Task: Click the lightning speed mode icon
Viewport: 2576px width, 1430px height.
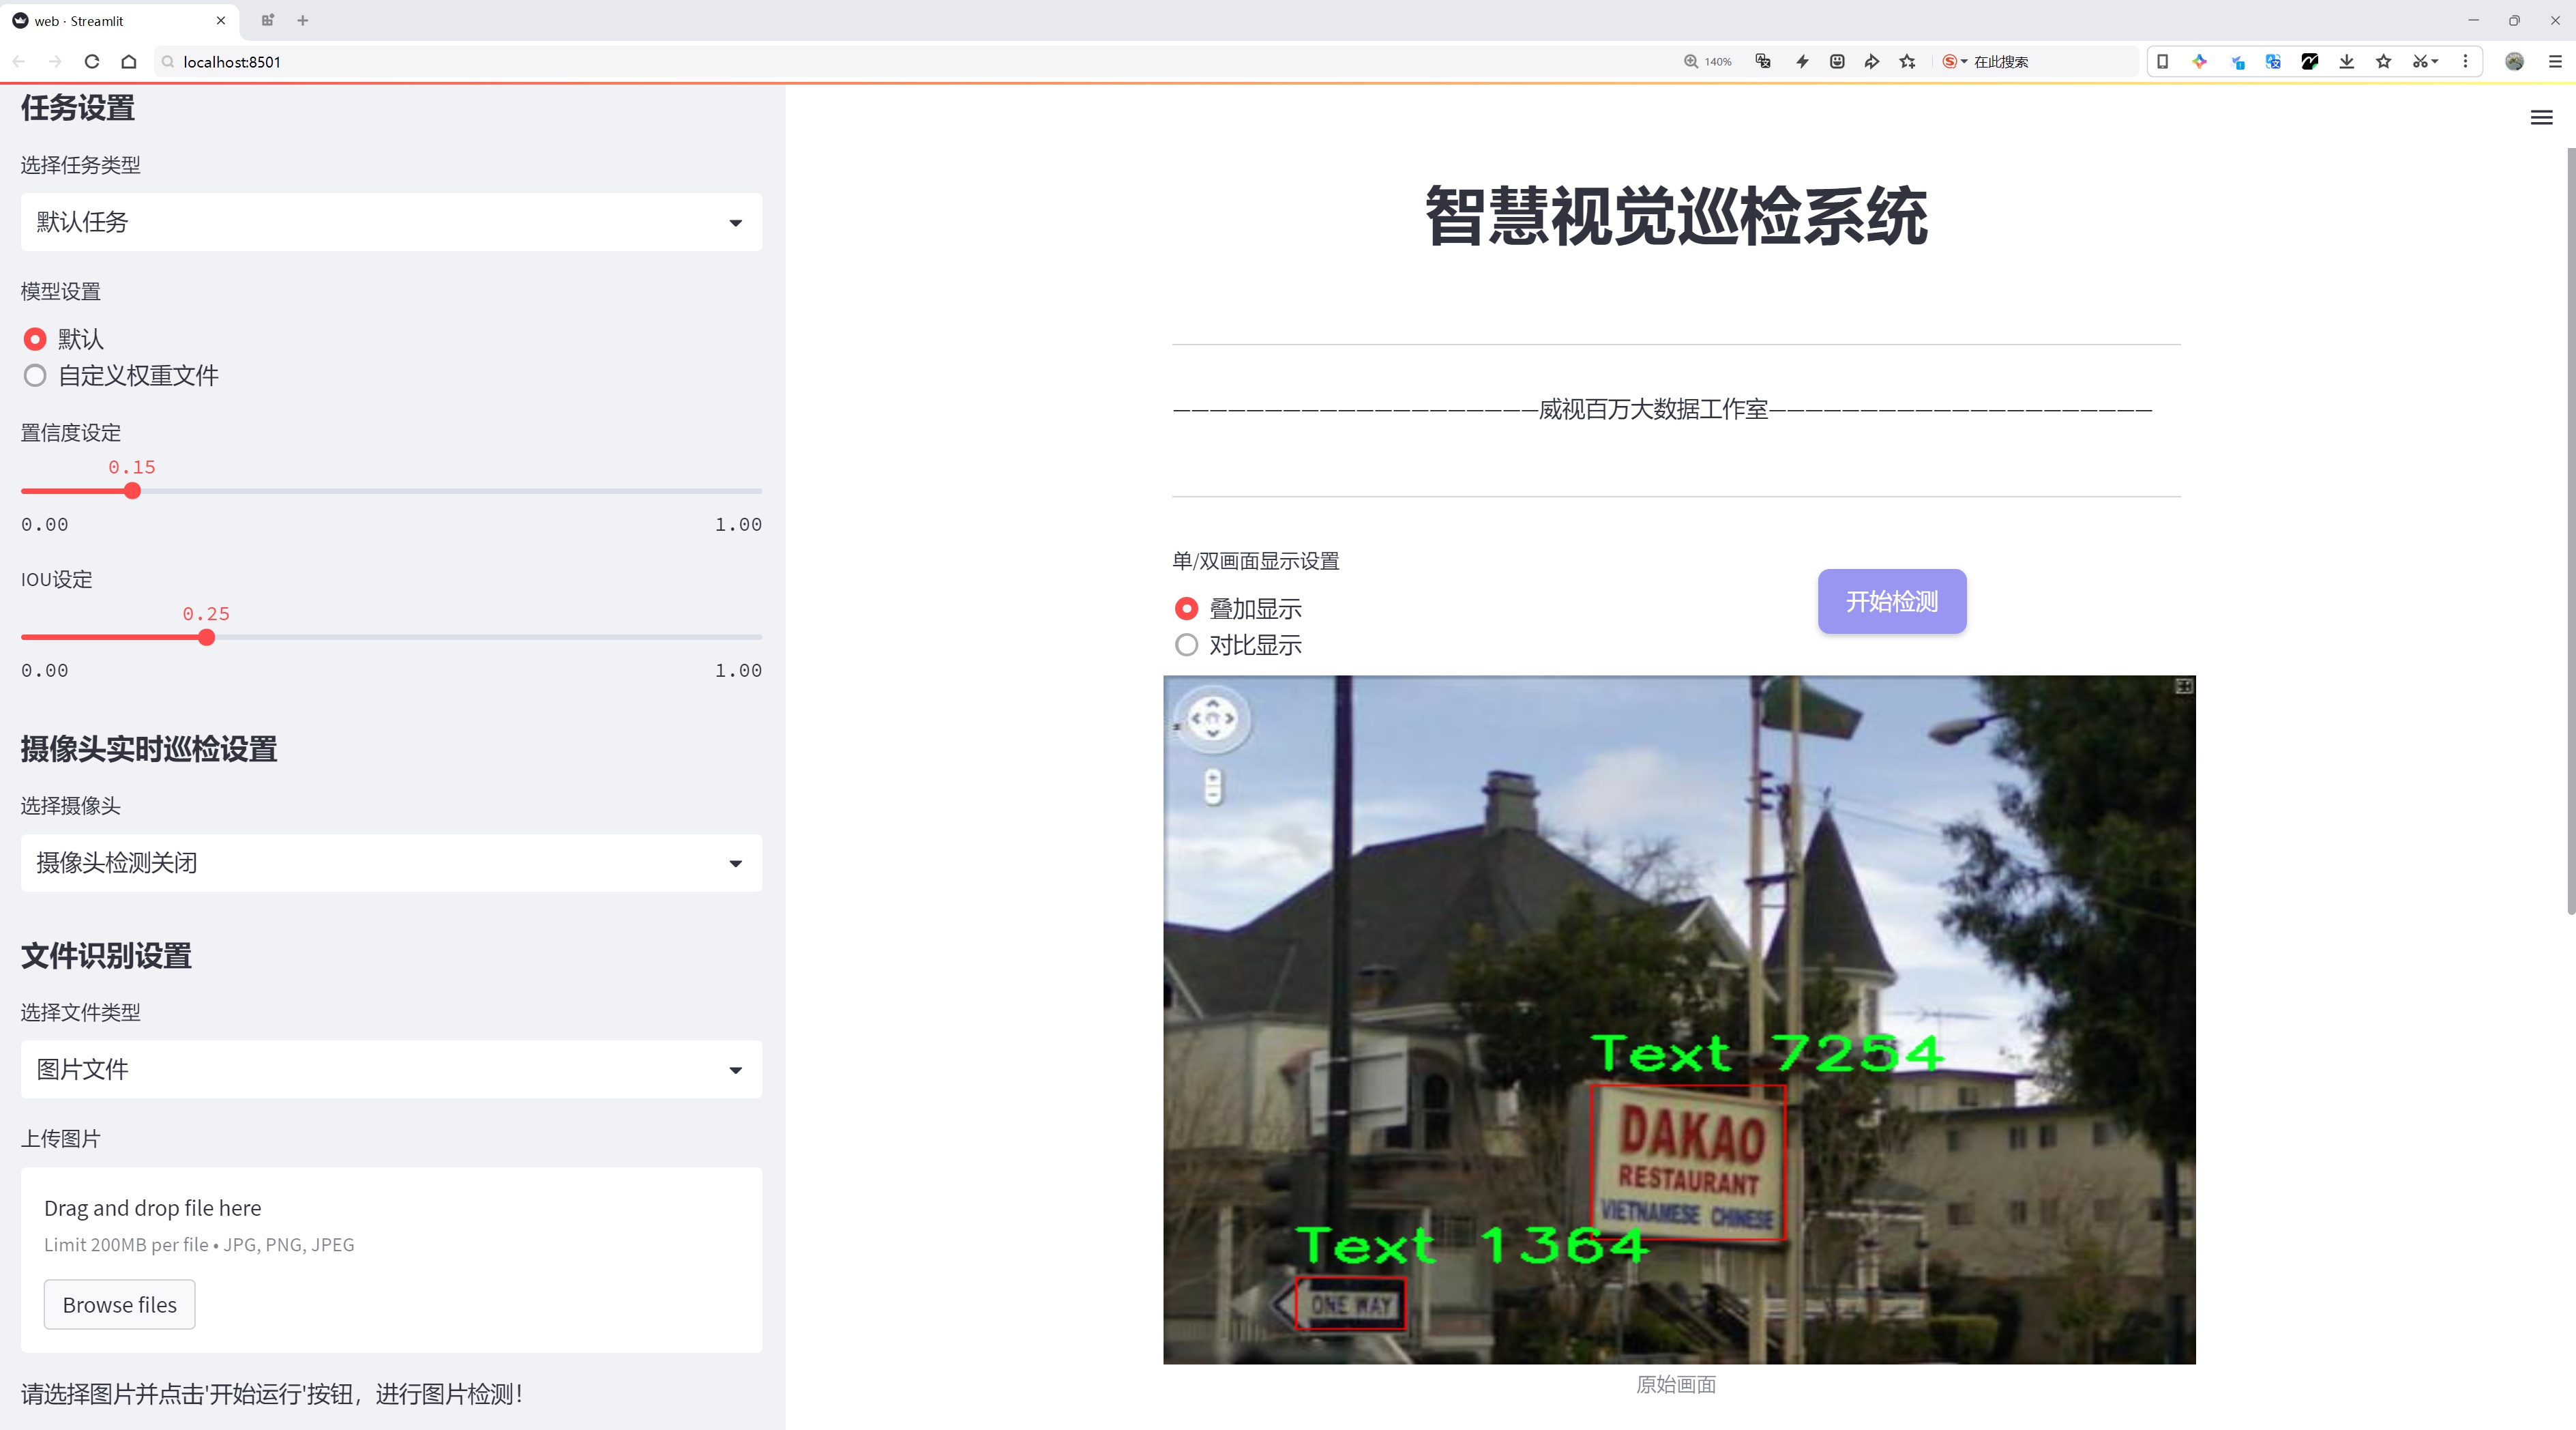Action: coord(1802,61)
